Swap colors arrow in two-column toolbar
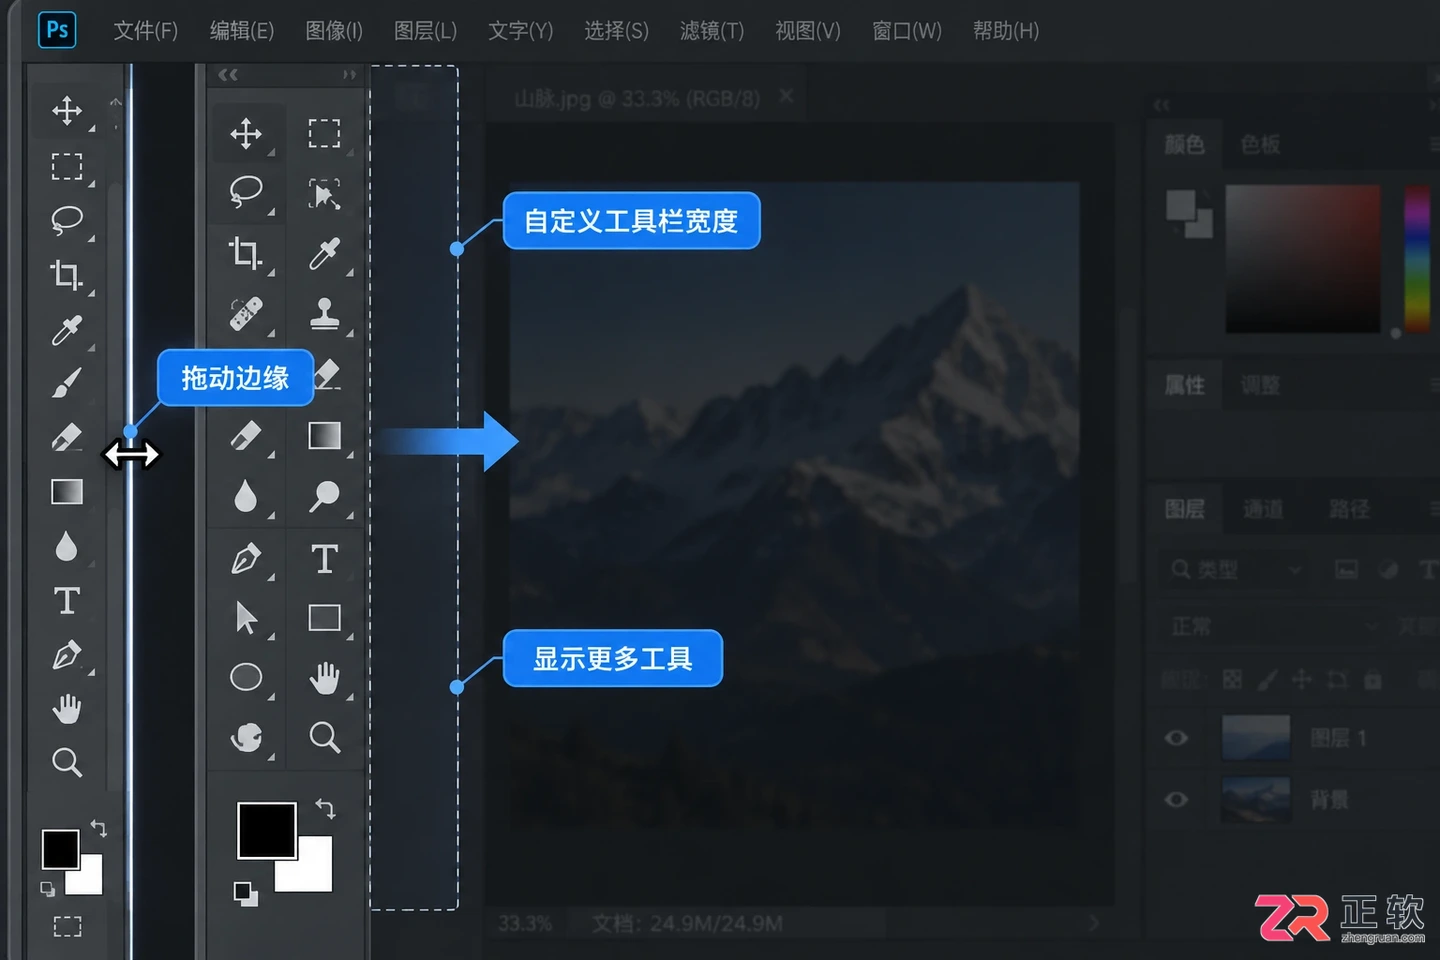 (326, 808)
